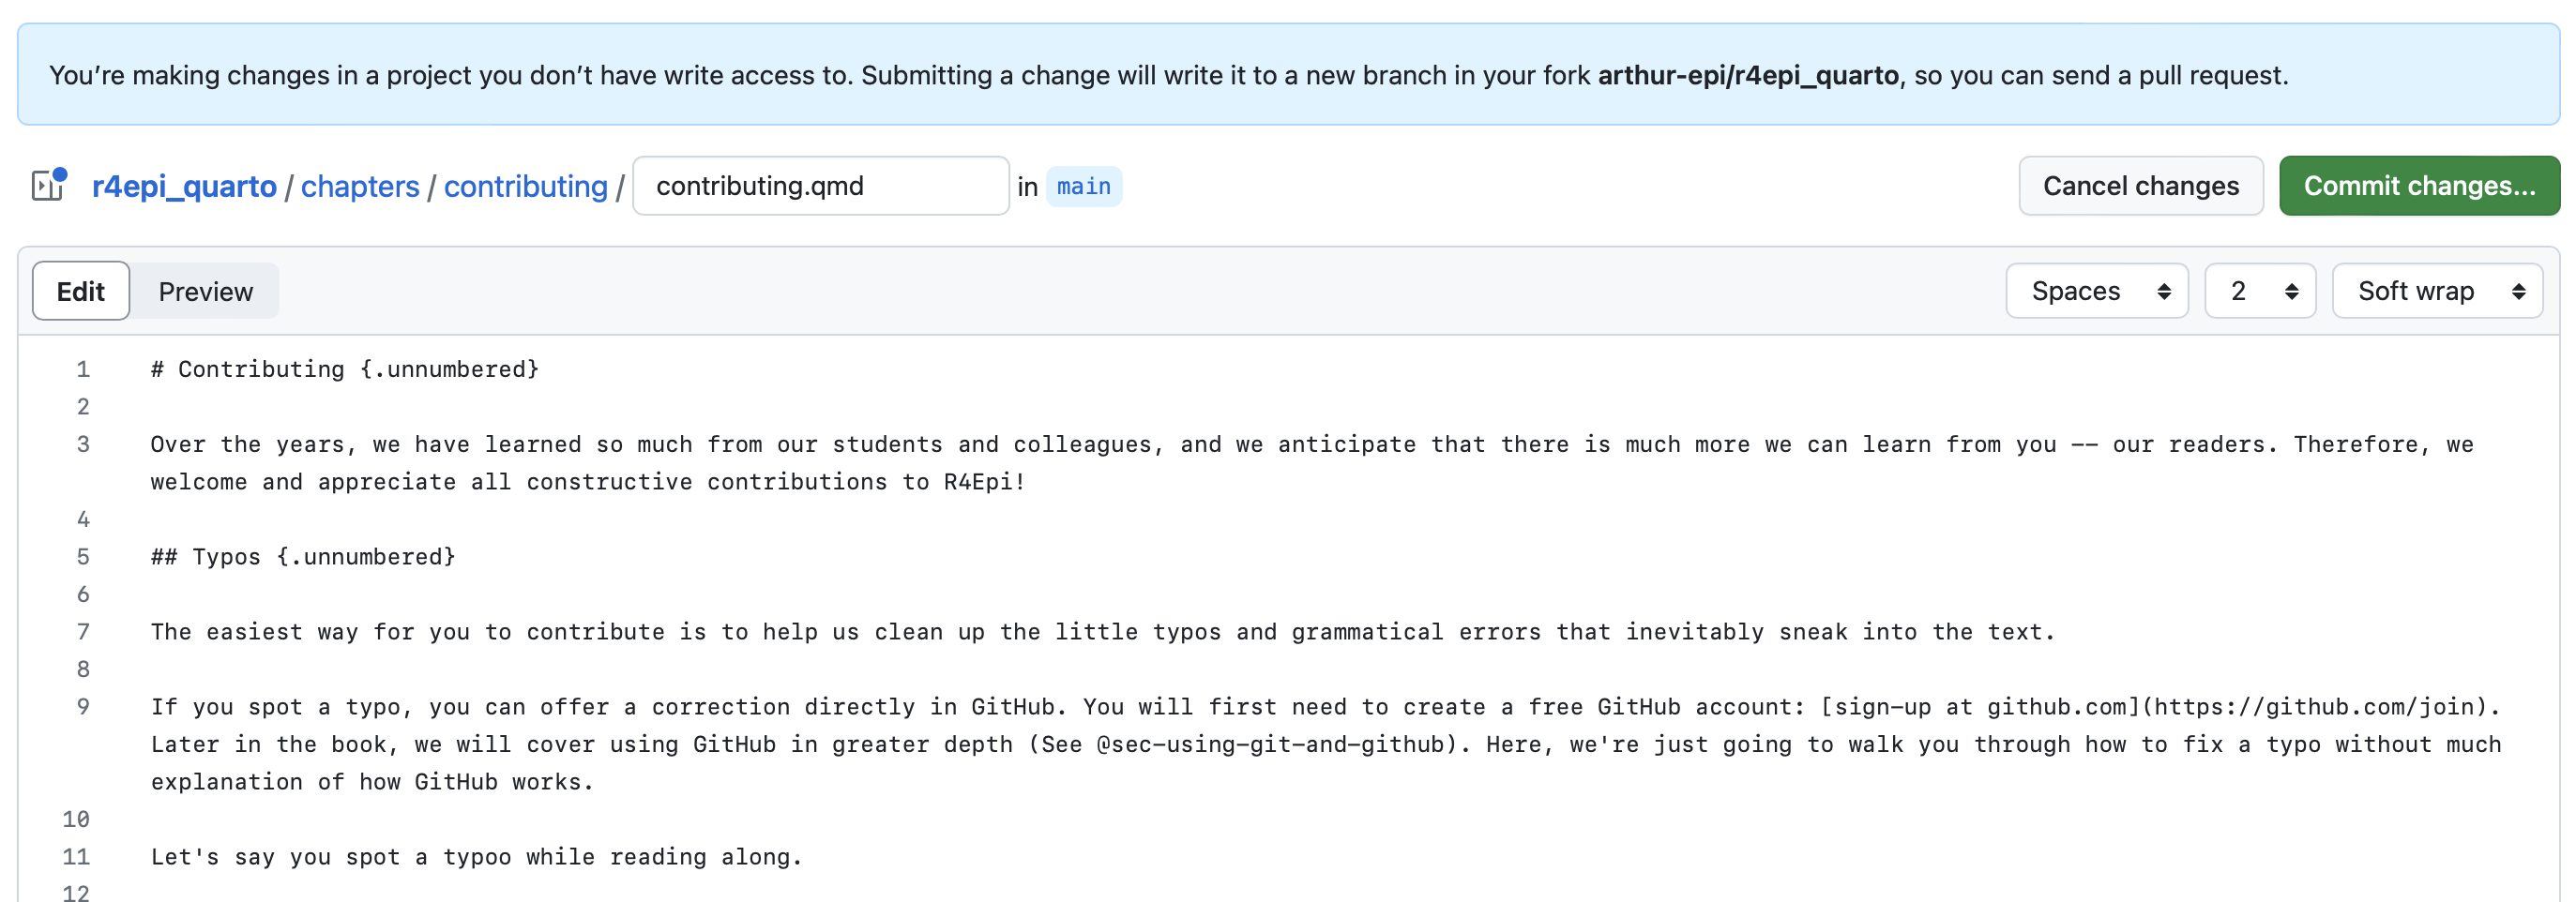Click Cancel changes button

click(x=2140, y=186)
